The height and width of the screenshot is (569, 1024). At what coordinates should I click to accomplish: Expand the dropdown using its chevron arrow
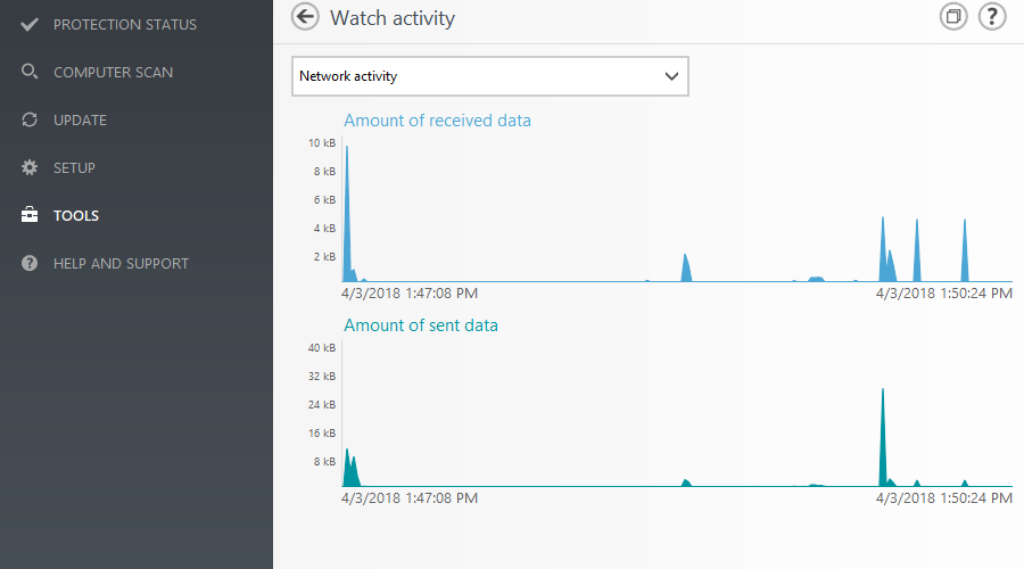[671, 76]
